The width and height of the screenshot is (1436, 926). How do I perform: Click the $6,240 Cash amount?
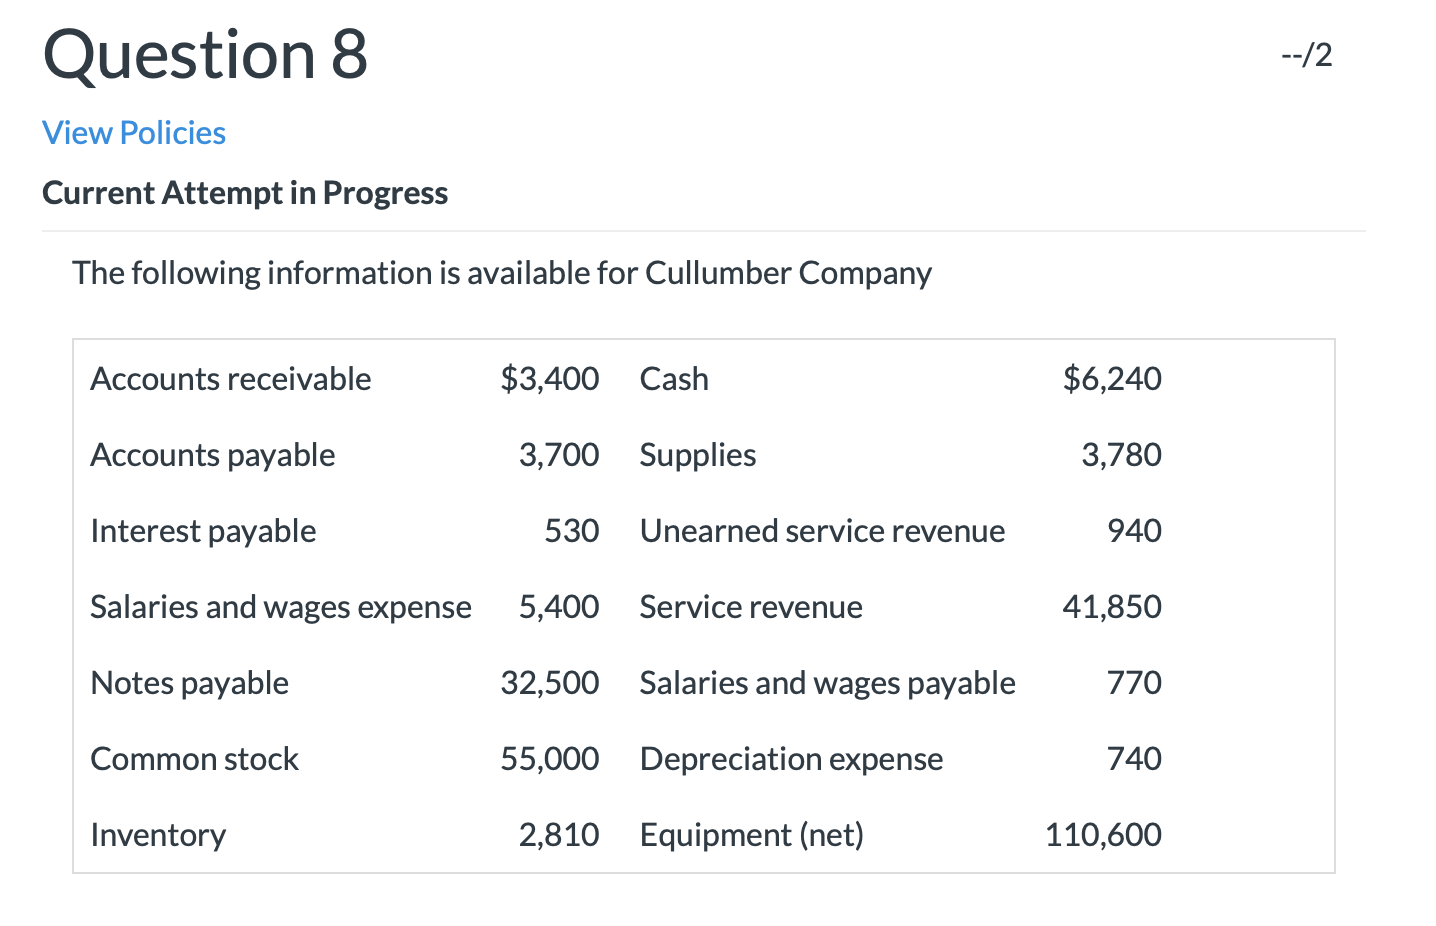(x=1111, y=379)
